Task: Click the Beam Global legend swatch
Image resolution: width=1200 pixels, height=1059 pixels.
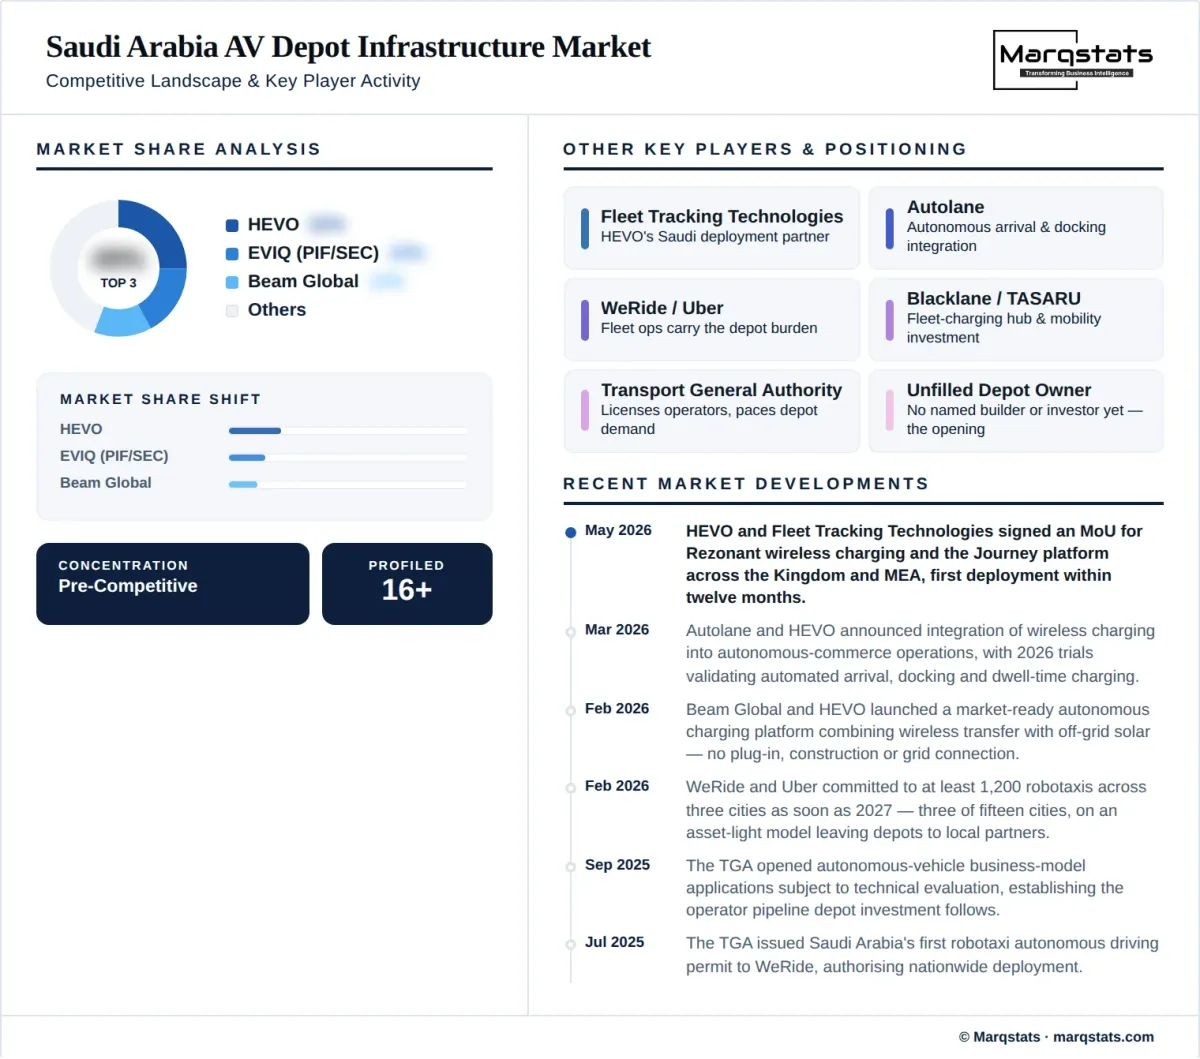Action: point(232,282)
